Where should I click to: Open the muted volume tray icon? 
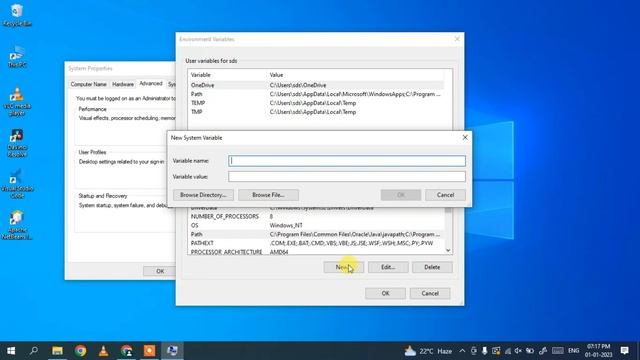518,351
